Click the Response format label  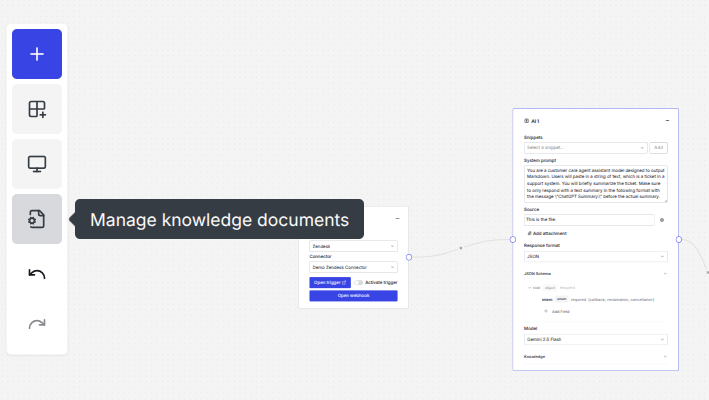tap(542, 245)
